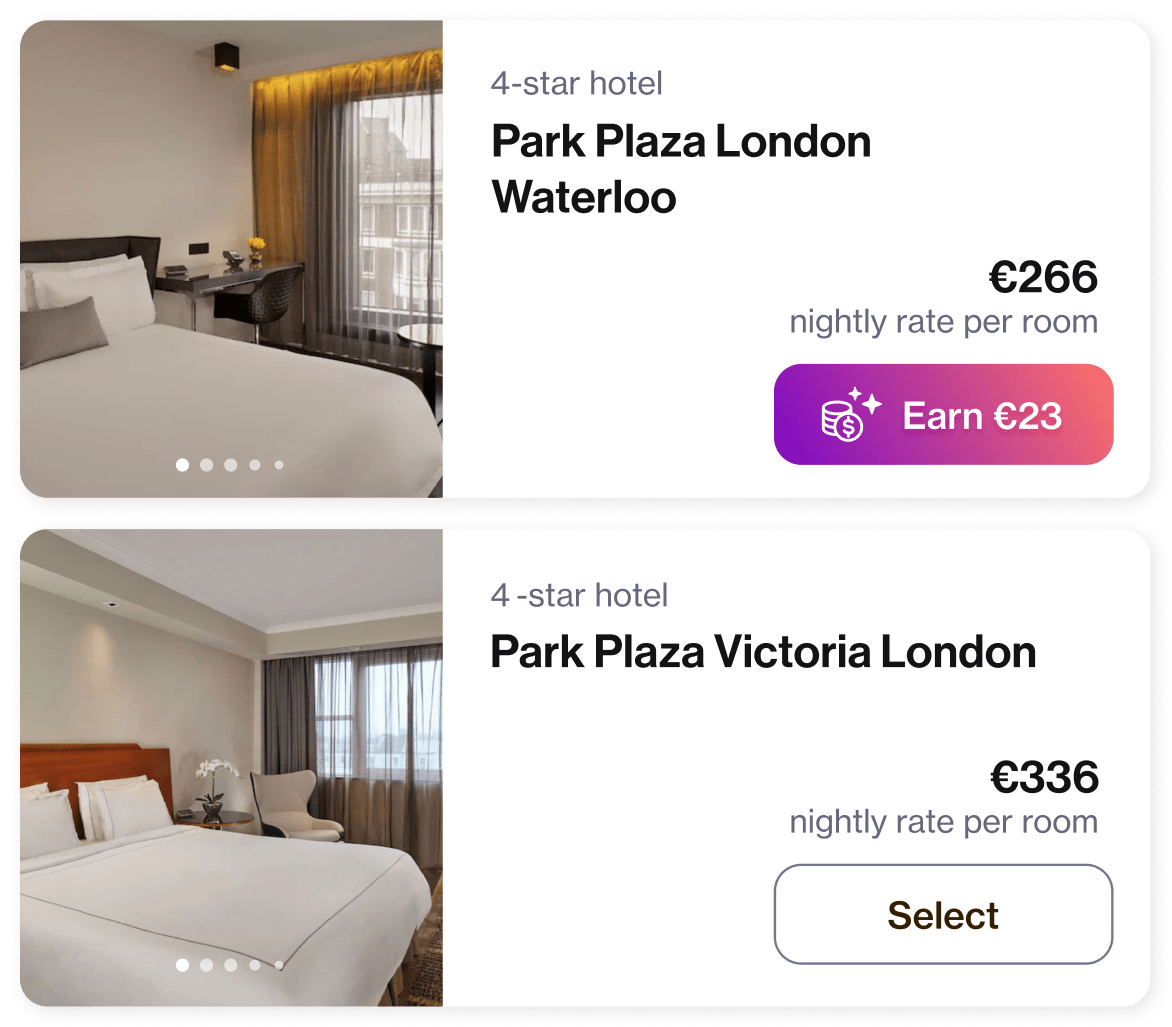Select Park Plaza Victoria London room
This screenshot has height=1027, width=1172.
(x=943, y=914)
